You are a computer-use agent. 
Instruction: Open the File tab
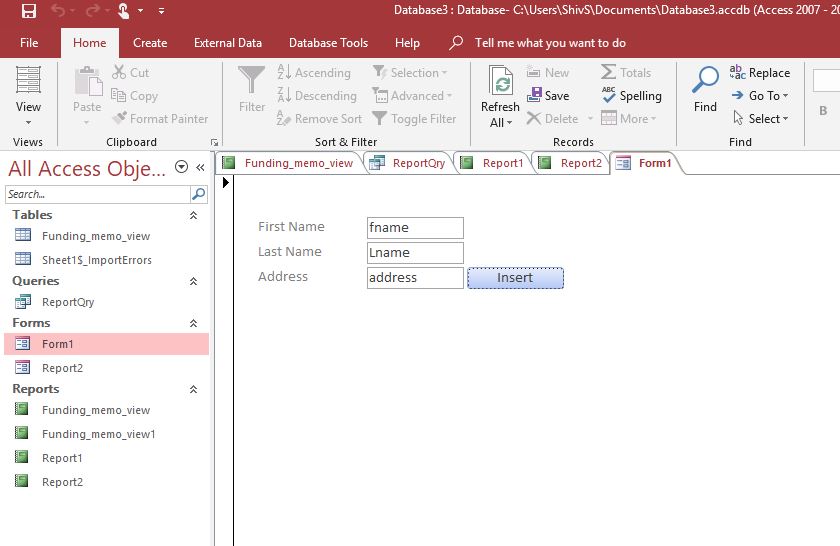pos(29,43)
